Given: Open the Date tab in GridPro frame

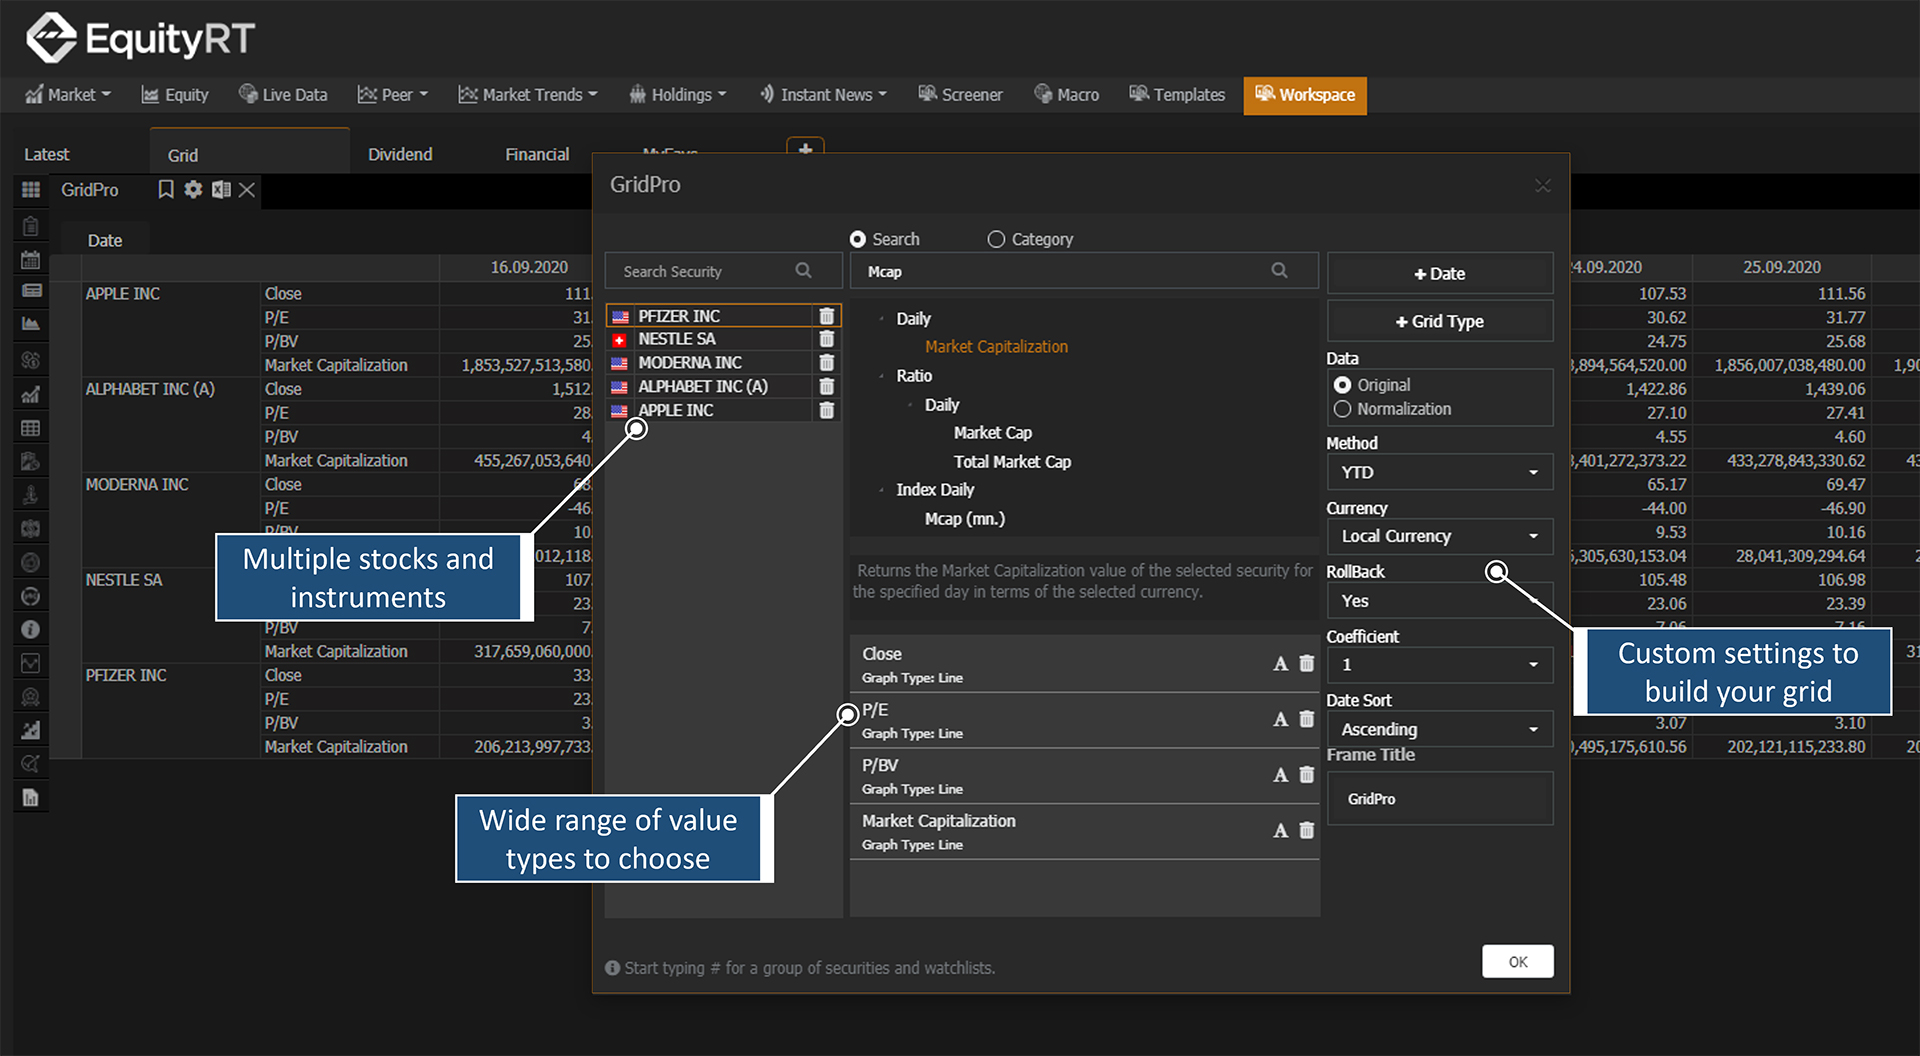Looking at the screenshot, I should (x=105, y=240).
